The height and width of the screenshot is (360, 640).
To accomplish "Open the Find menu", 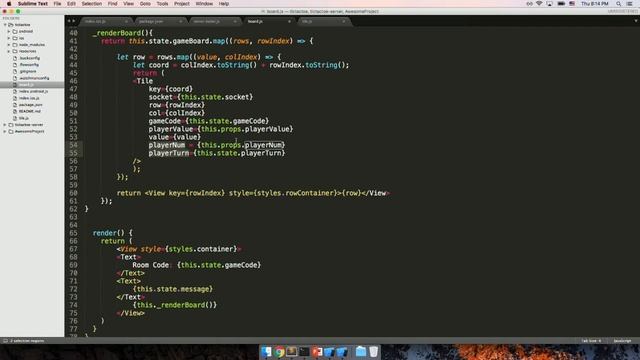I will coord(113,4).
